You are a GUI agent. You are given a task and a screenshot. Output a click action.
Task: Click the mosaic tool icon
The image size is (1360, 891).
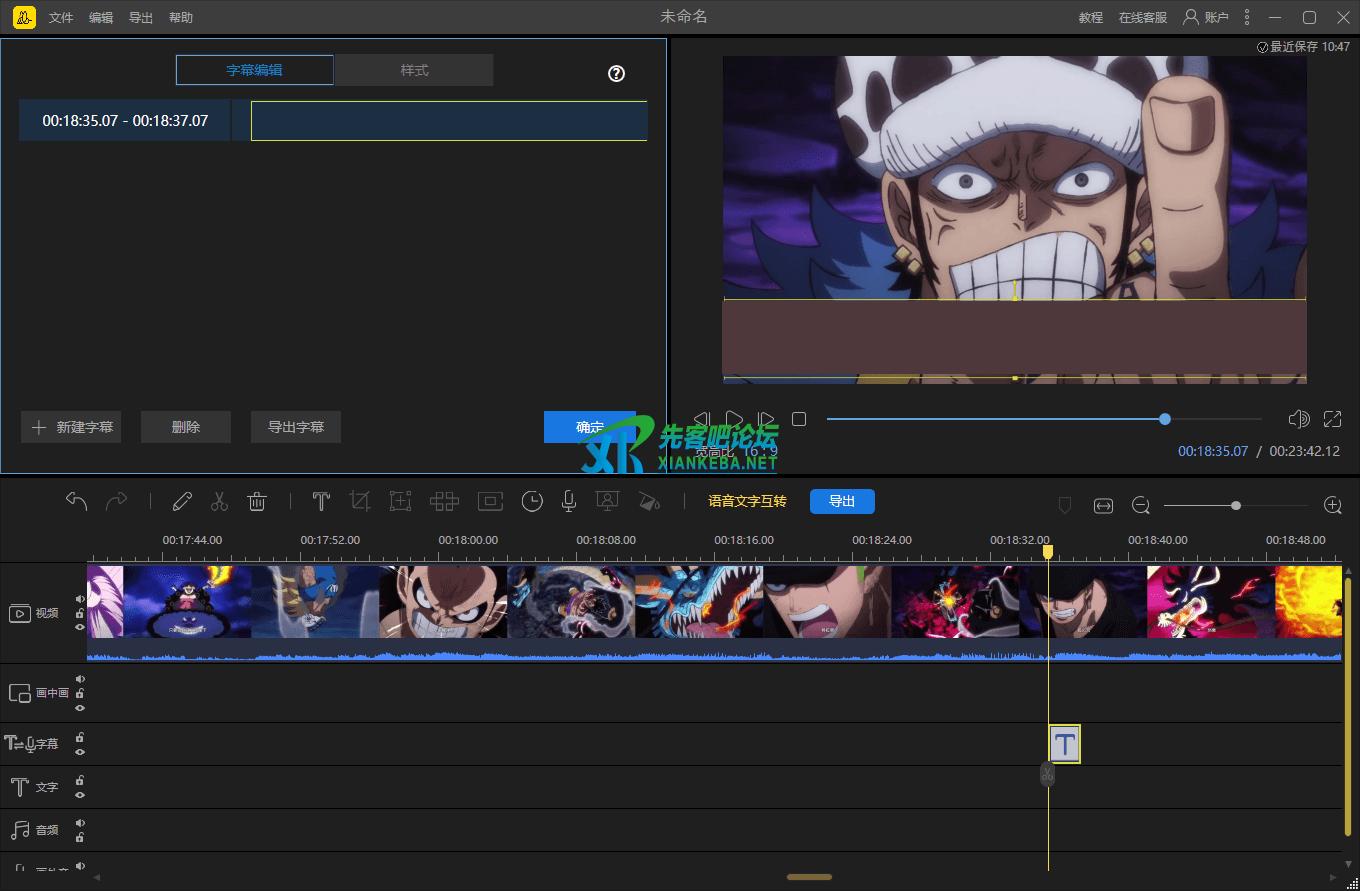[x=444, y=502]
